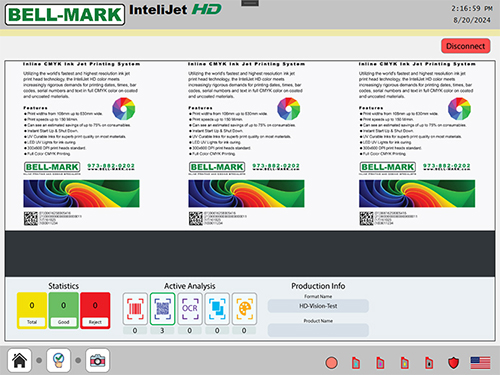Click the red record status circle

coord(331,363)
